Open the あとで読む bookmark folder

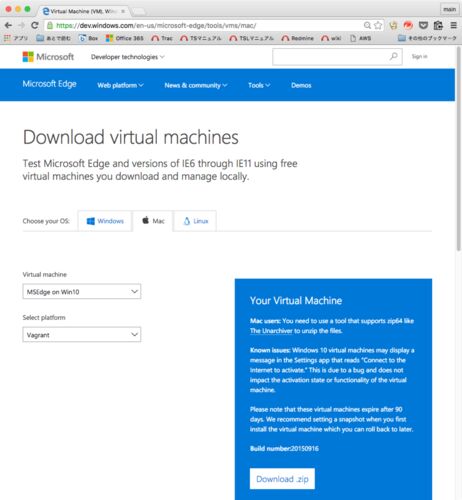[x=53, y=38]
